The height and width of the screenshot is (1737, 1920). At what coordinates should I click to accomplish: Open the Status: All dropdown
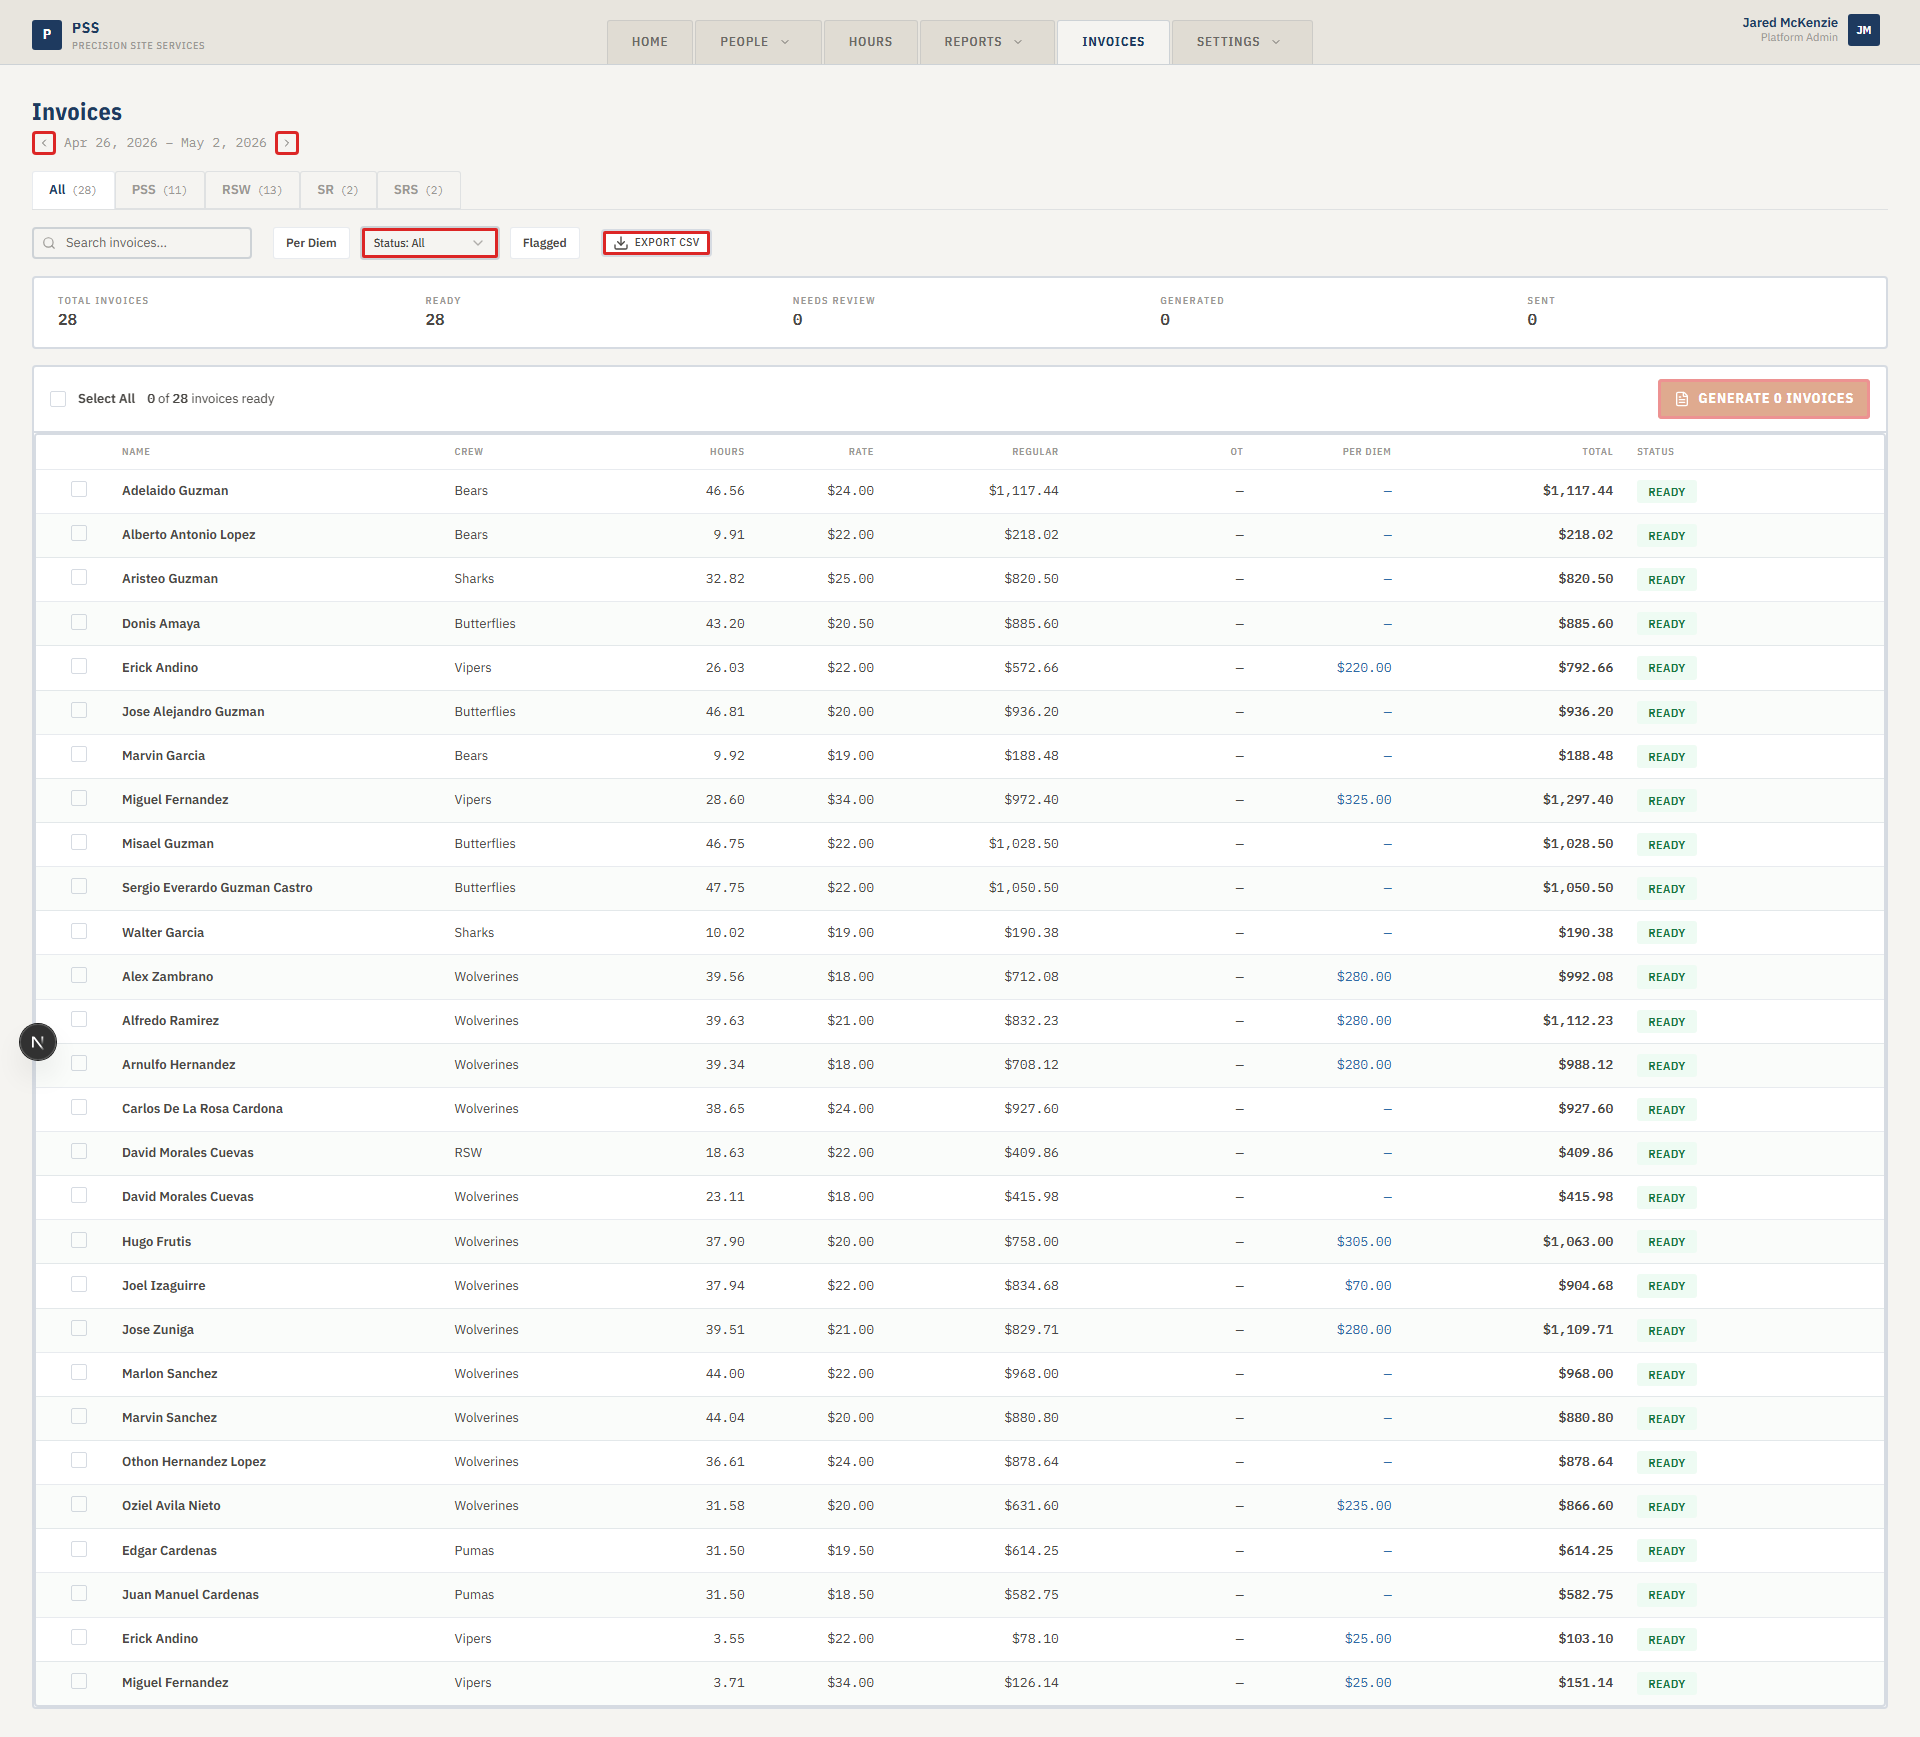(430, 243)
